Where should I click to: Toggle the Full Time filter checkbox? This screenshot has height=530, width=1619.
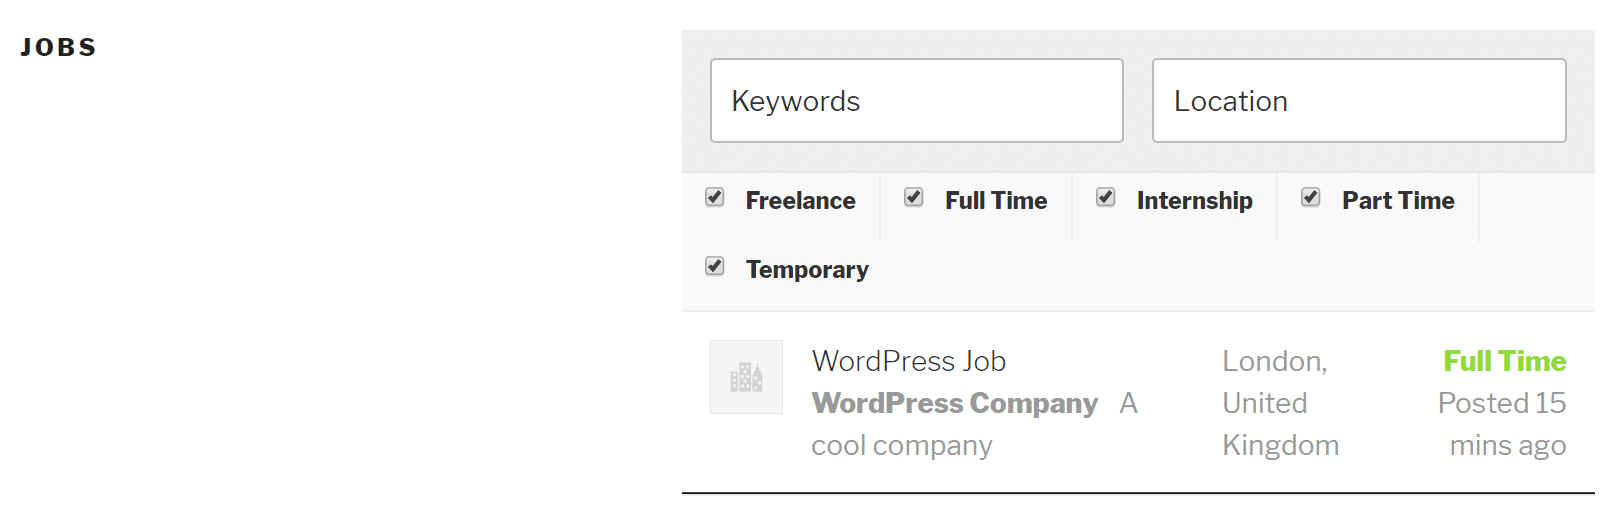tap(914, 197)
